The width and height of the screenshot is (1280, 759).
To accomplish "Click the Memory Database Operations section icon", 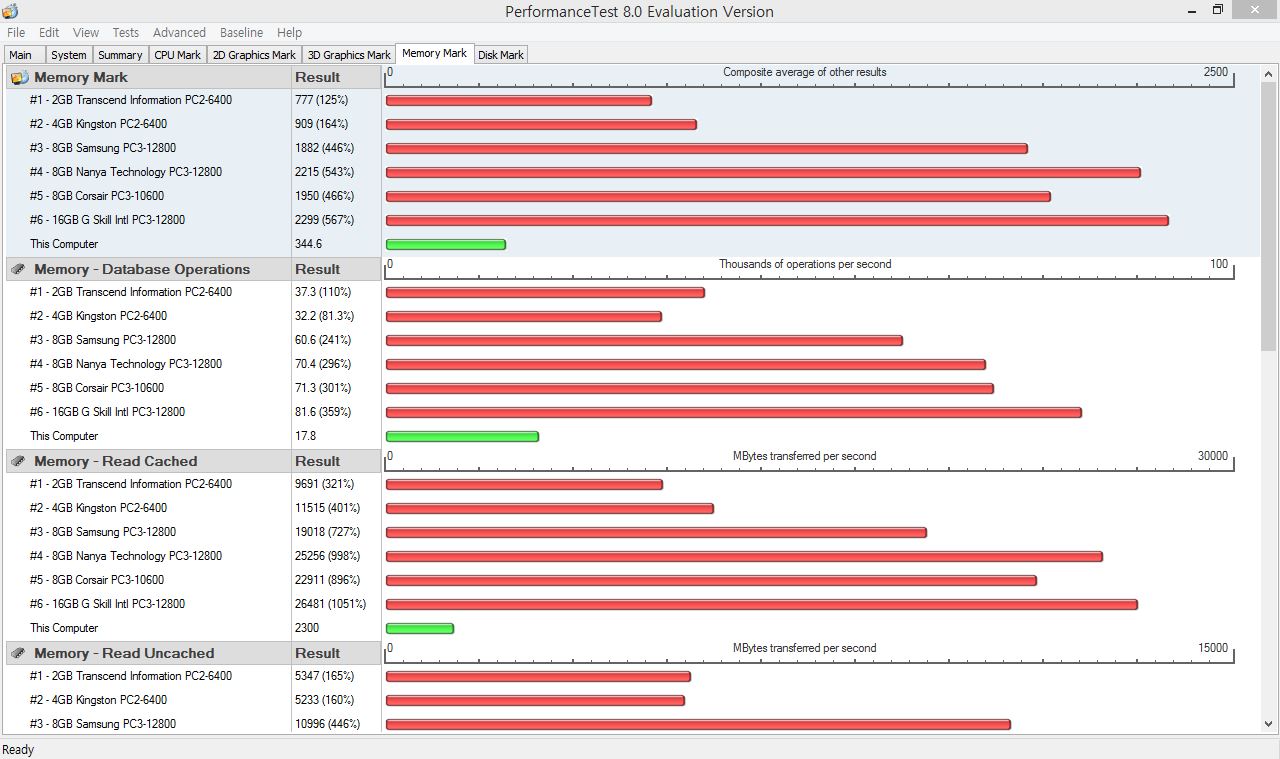I will [18, 269].
